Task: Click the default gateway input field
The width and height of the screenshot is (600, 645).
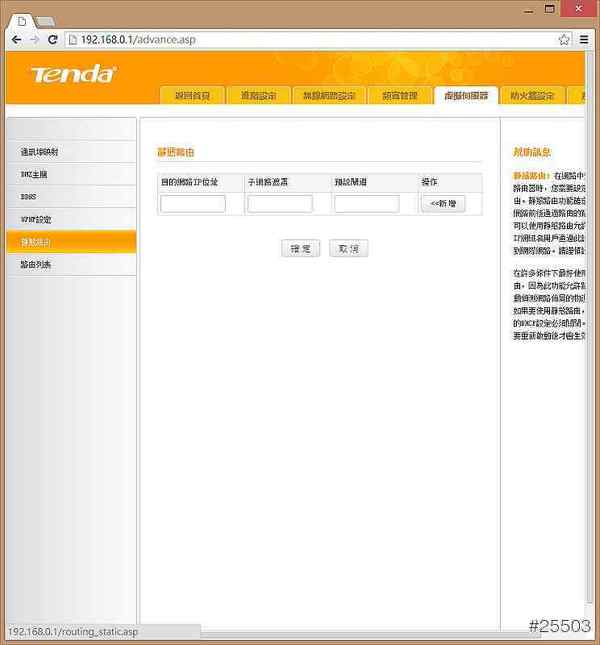Action: [367, 204]
